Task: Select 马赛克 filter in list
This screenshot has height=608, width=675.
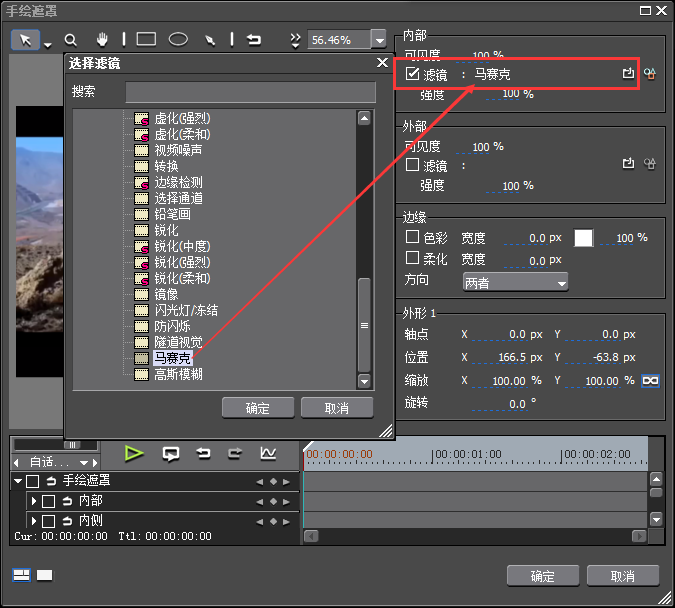Action: point(172,358)
